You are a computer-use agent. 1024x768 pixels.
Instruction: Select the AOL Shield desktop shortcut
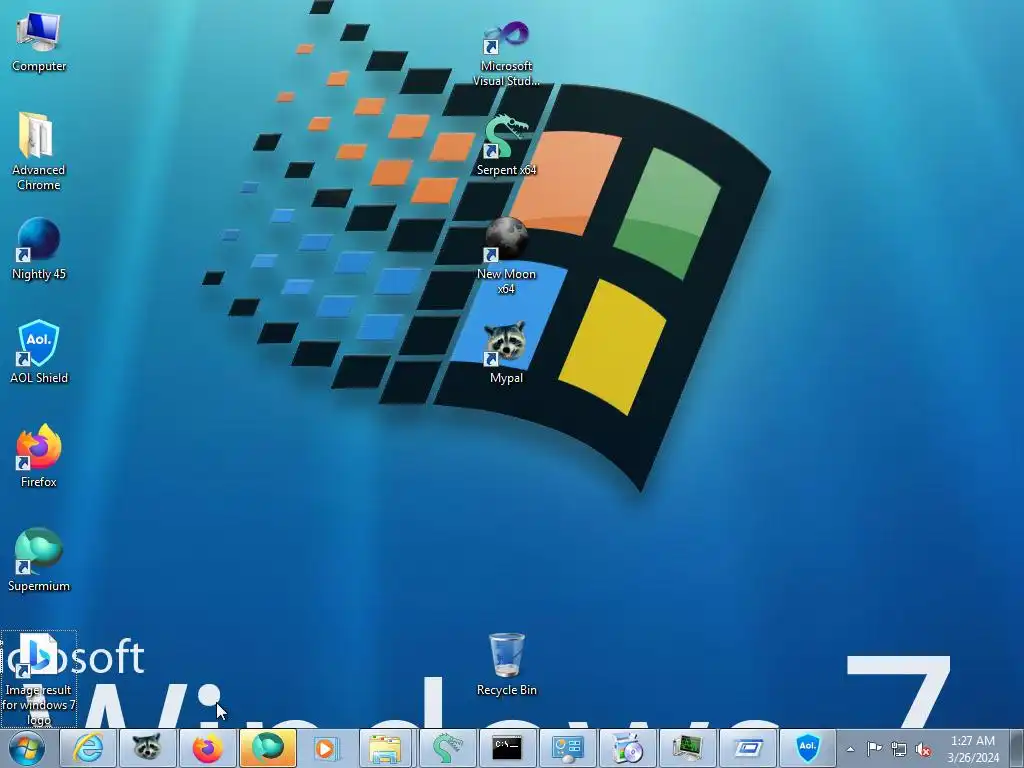39,352
